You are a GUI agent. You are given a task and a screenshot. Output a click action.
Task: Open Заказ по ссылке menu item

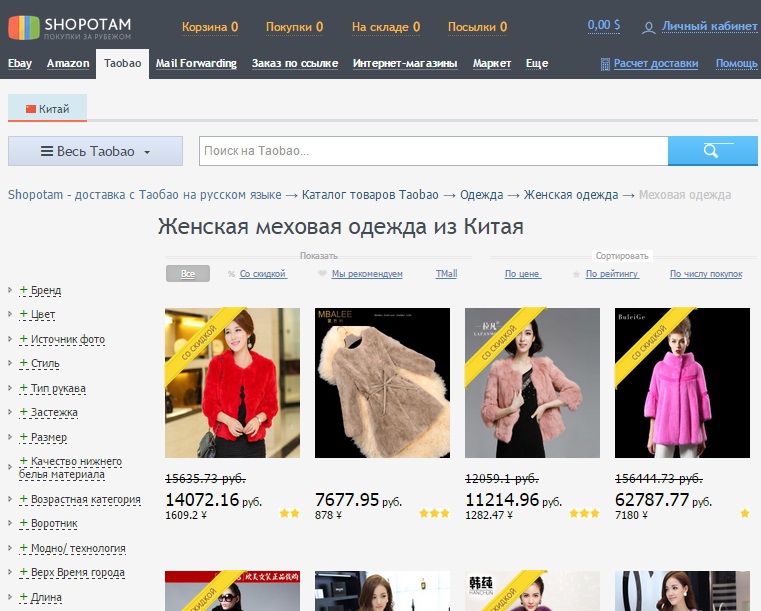pos(295,64)
